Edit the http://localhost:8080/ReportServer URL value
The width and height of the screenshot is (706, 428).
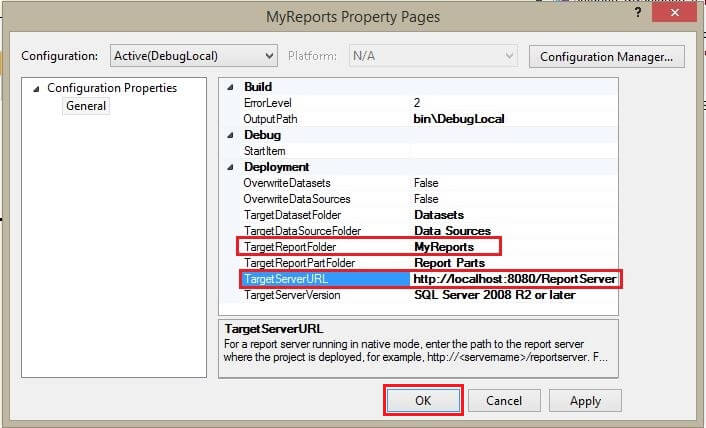(x=515, y=279)
